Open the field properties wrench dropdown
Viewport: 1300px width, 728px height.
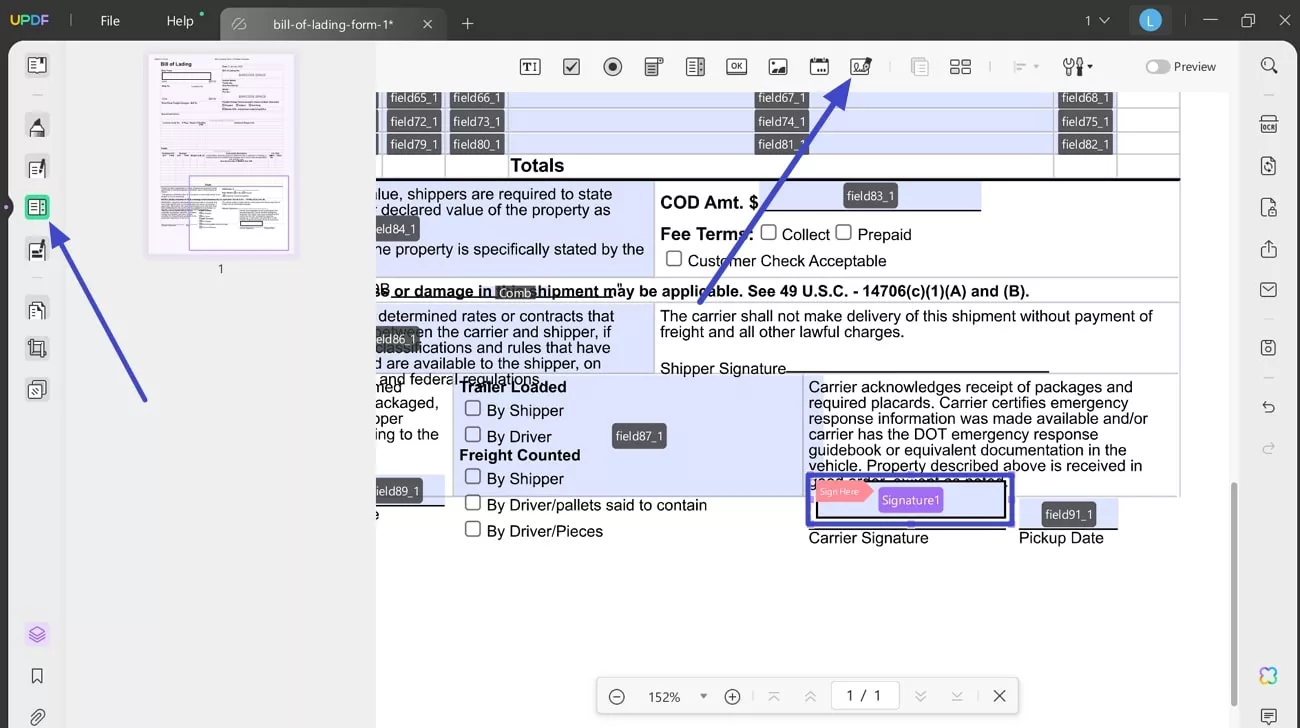(1077, 66)
